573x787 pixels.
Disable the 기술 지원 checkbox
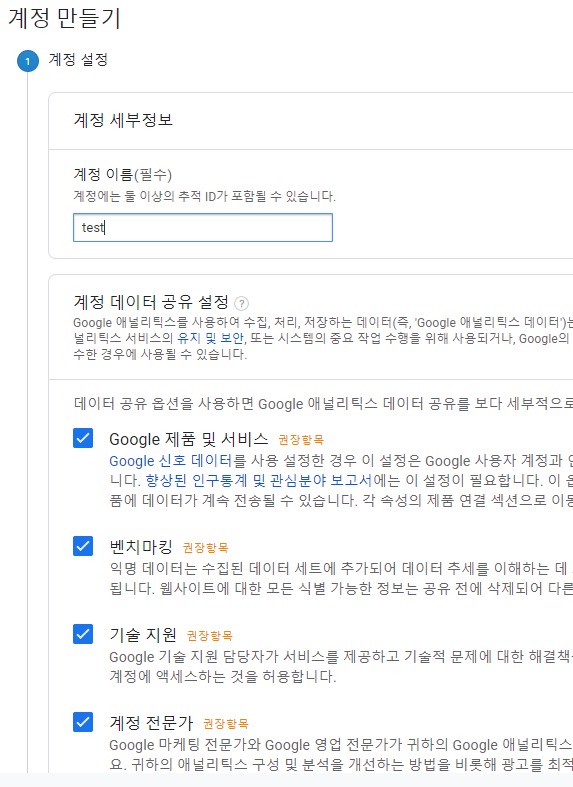tap(83, 634)
